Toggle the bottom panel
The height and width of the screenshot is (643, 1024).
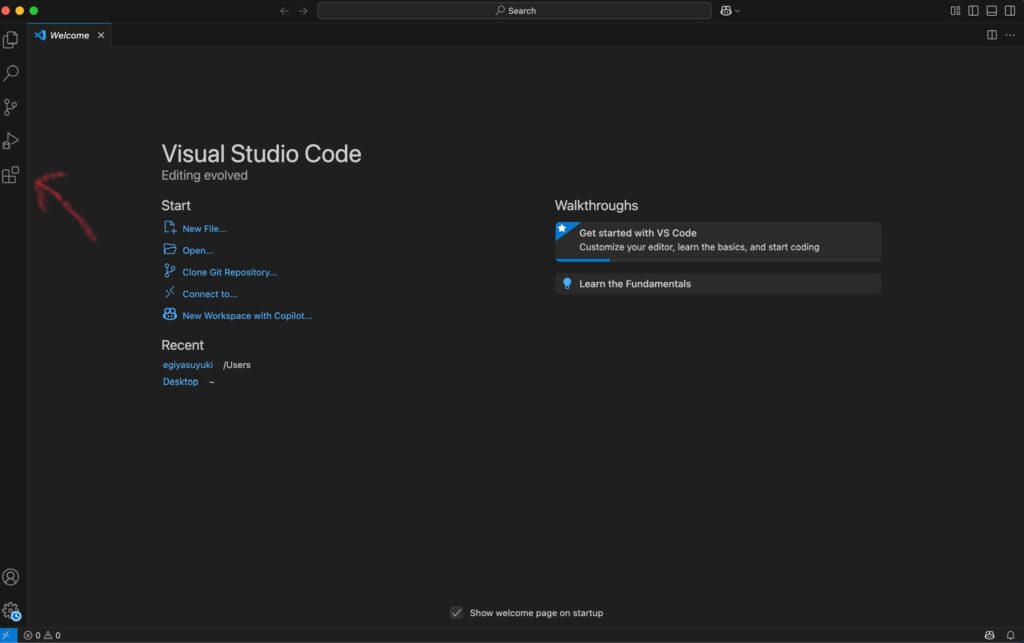click(992, 10)
